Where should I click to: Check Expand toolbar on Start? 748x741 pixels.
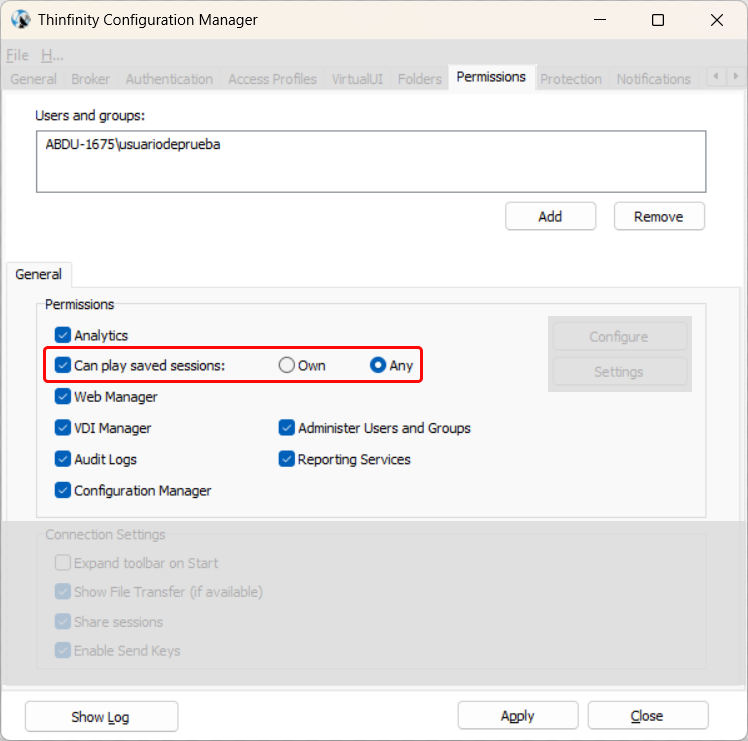[62, 563]
